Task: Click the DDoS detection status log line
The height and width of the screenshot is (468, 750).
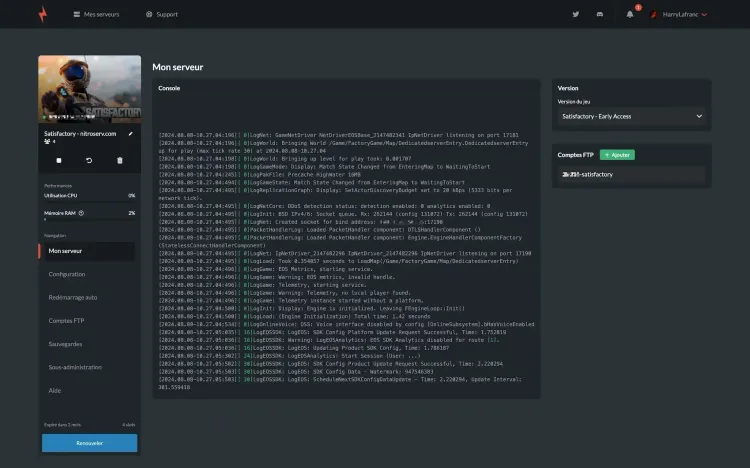Action: click(x=324, y=206)
